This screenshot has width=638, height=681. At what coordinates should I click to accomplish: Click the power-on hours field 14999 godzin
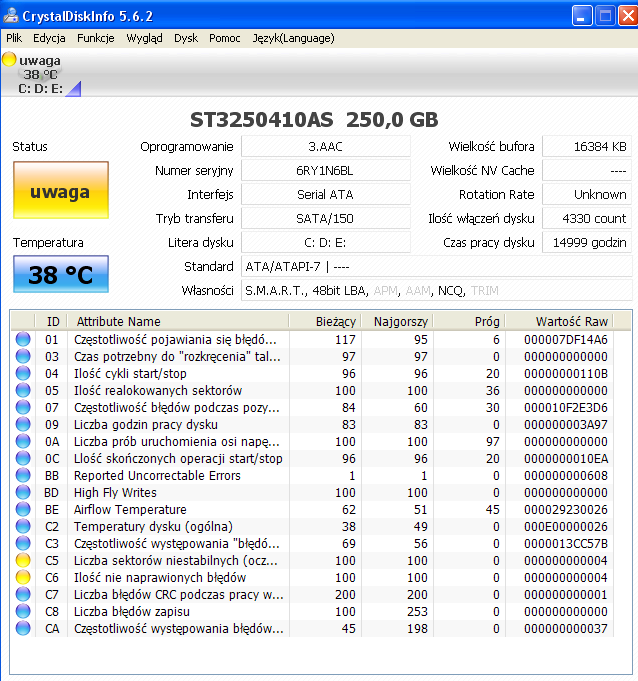pyautogui.click(x=587, y=242)
